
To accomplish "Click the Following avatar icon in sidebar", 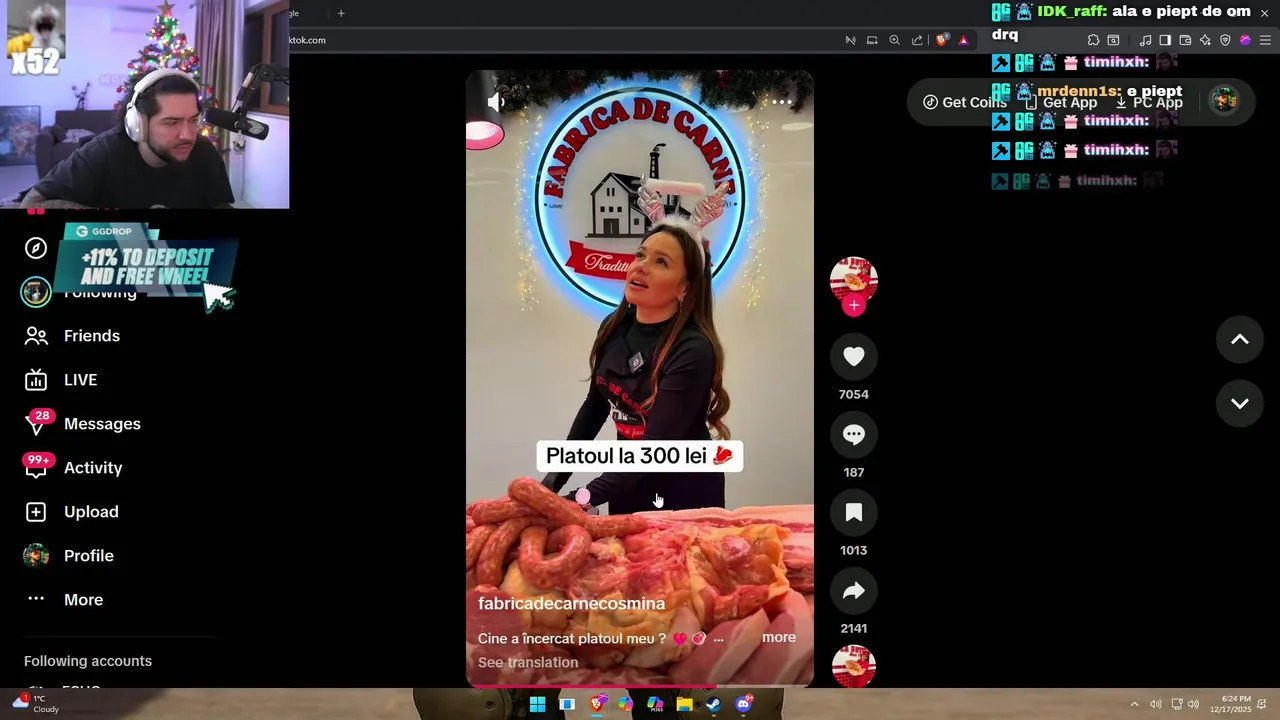I will pos(36,292).
